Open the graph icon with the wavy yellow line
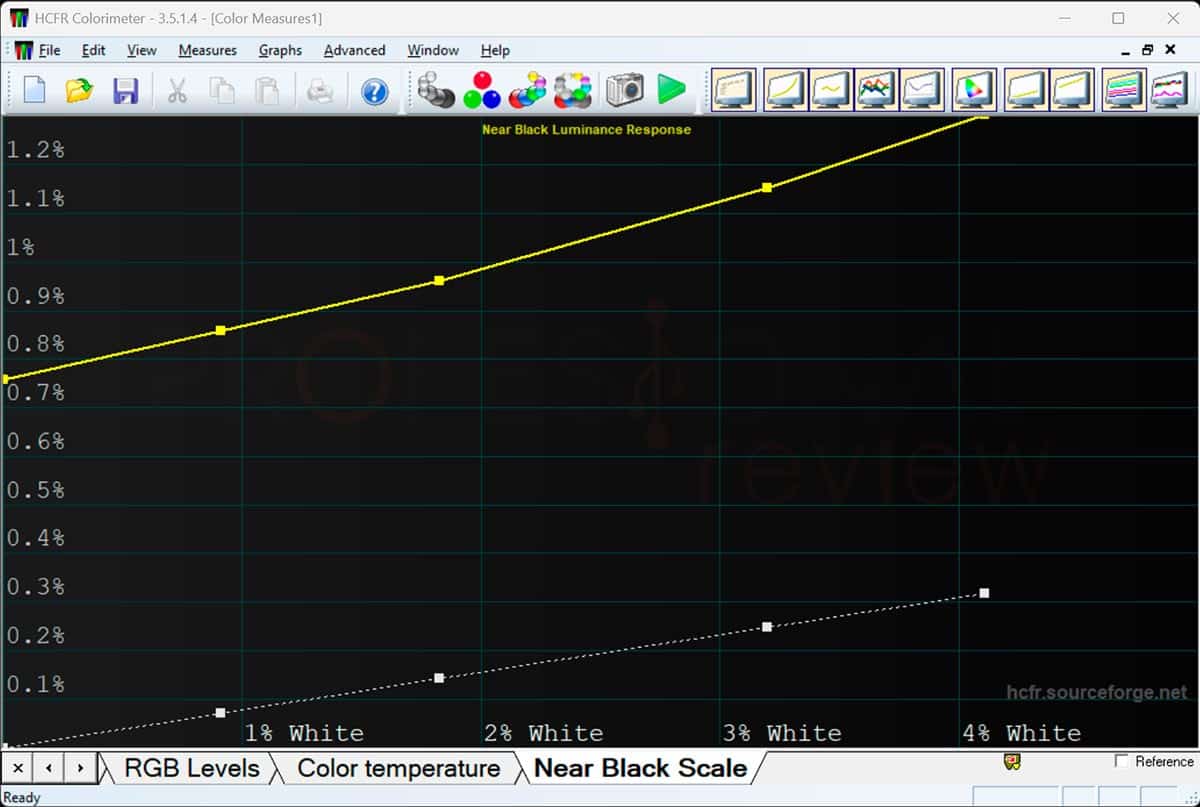 (x=830, y=90)
